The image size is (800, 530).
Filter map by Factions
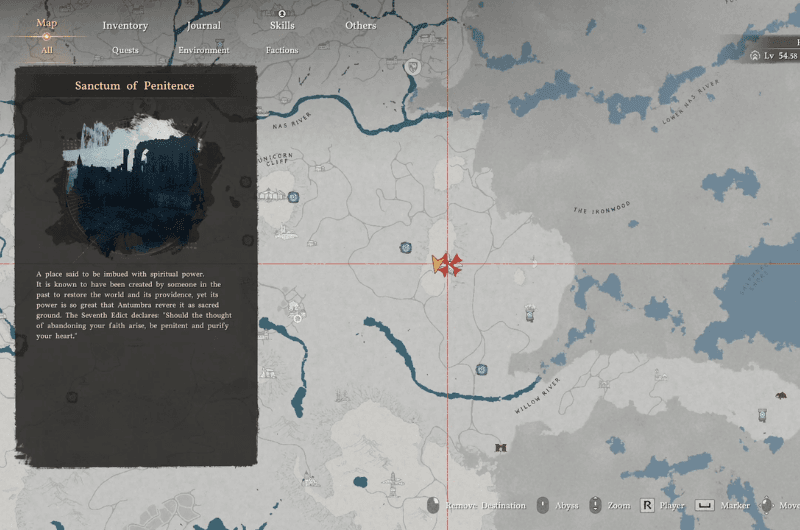[282, 50]
